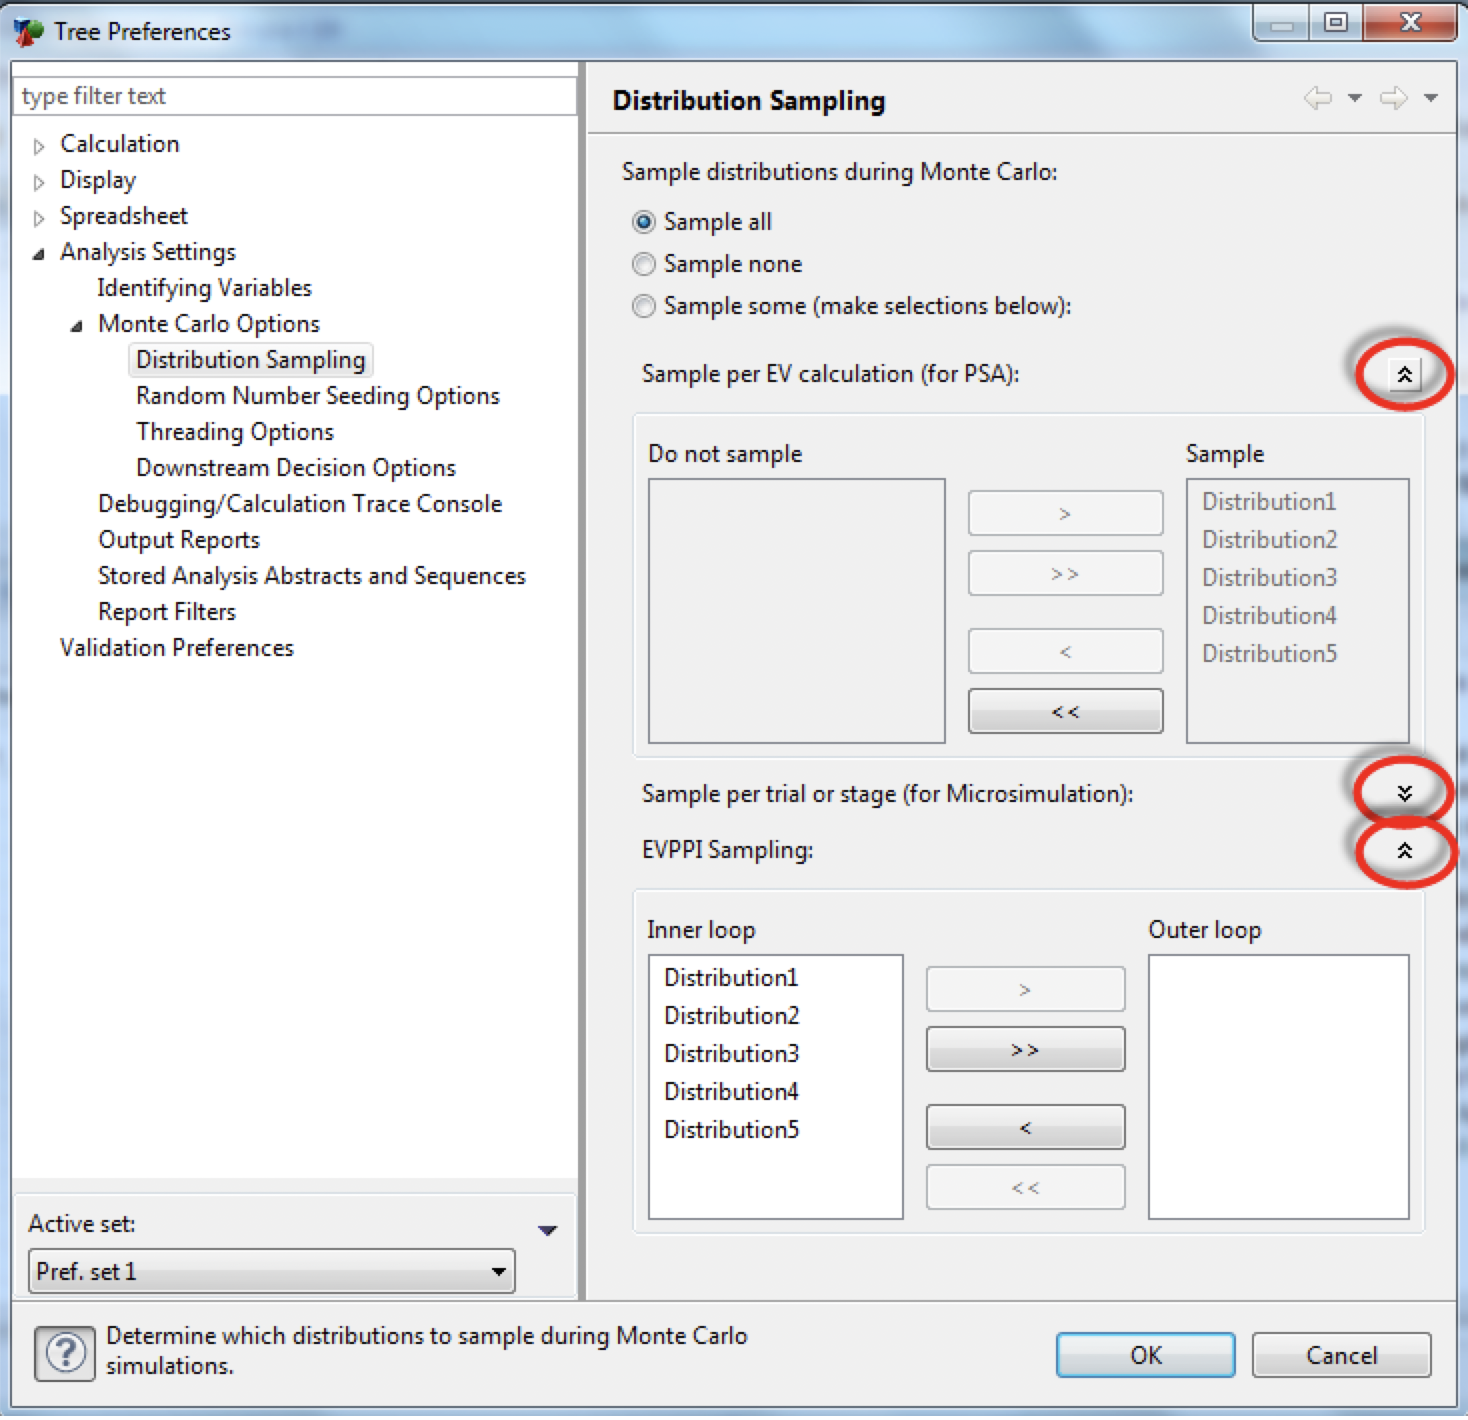Expand the Sample per trial or stage section
1468x1420 pixels.
pos(1404,793)
